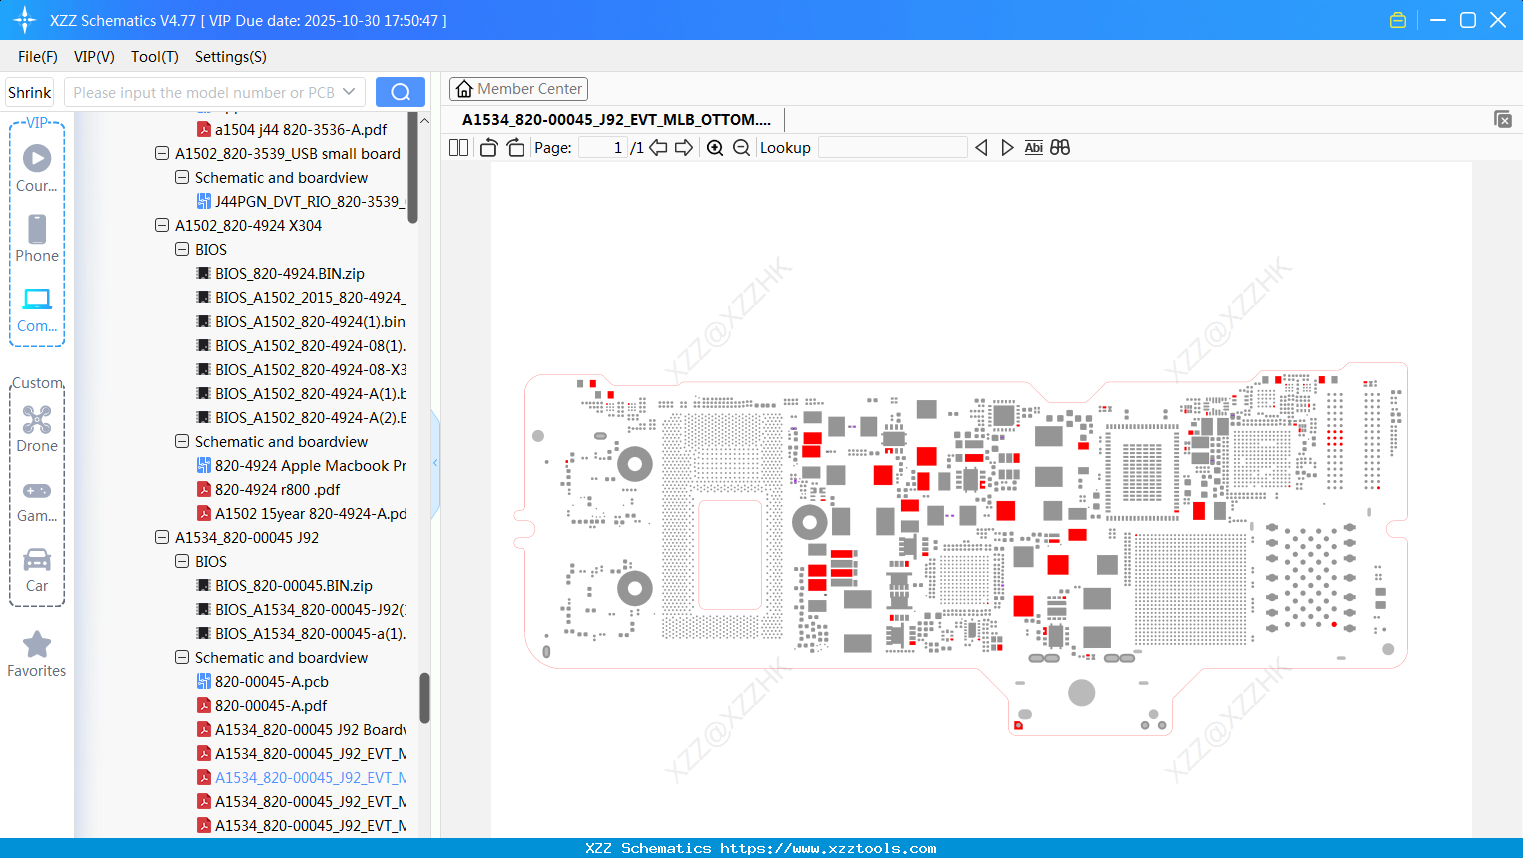
Task: Open the VIP(V) menu
Action: click(94, 57)
